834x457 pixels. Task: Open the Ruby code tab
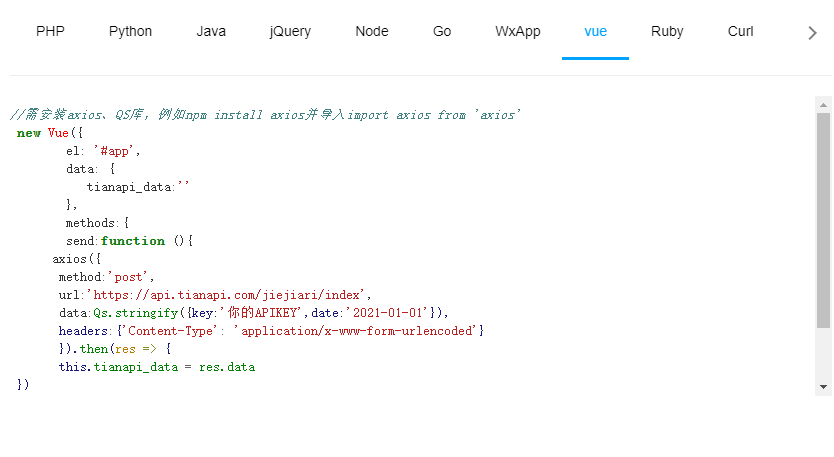point(667,31)
